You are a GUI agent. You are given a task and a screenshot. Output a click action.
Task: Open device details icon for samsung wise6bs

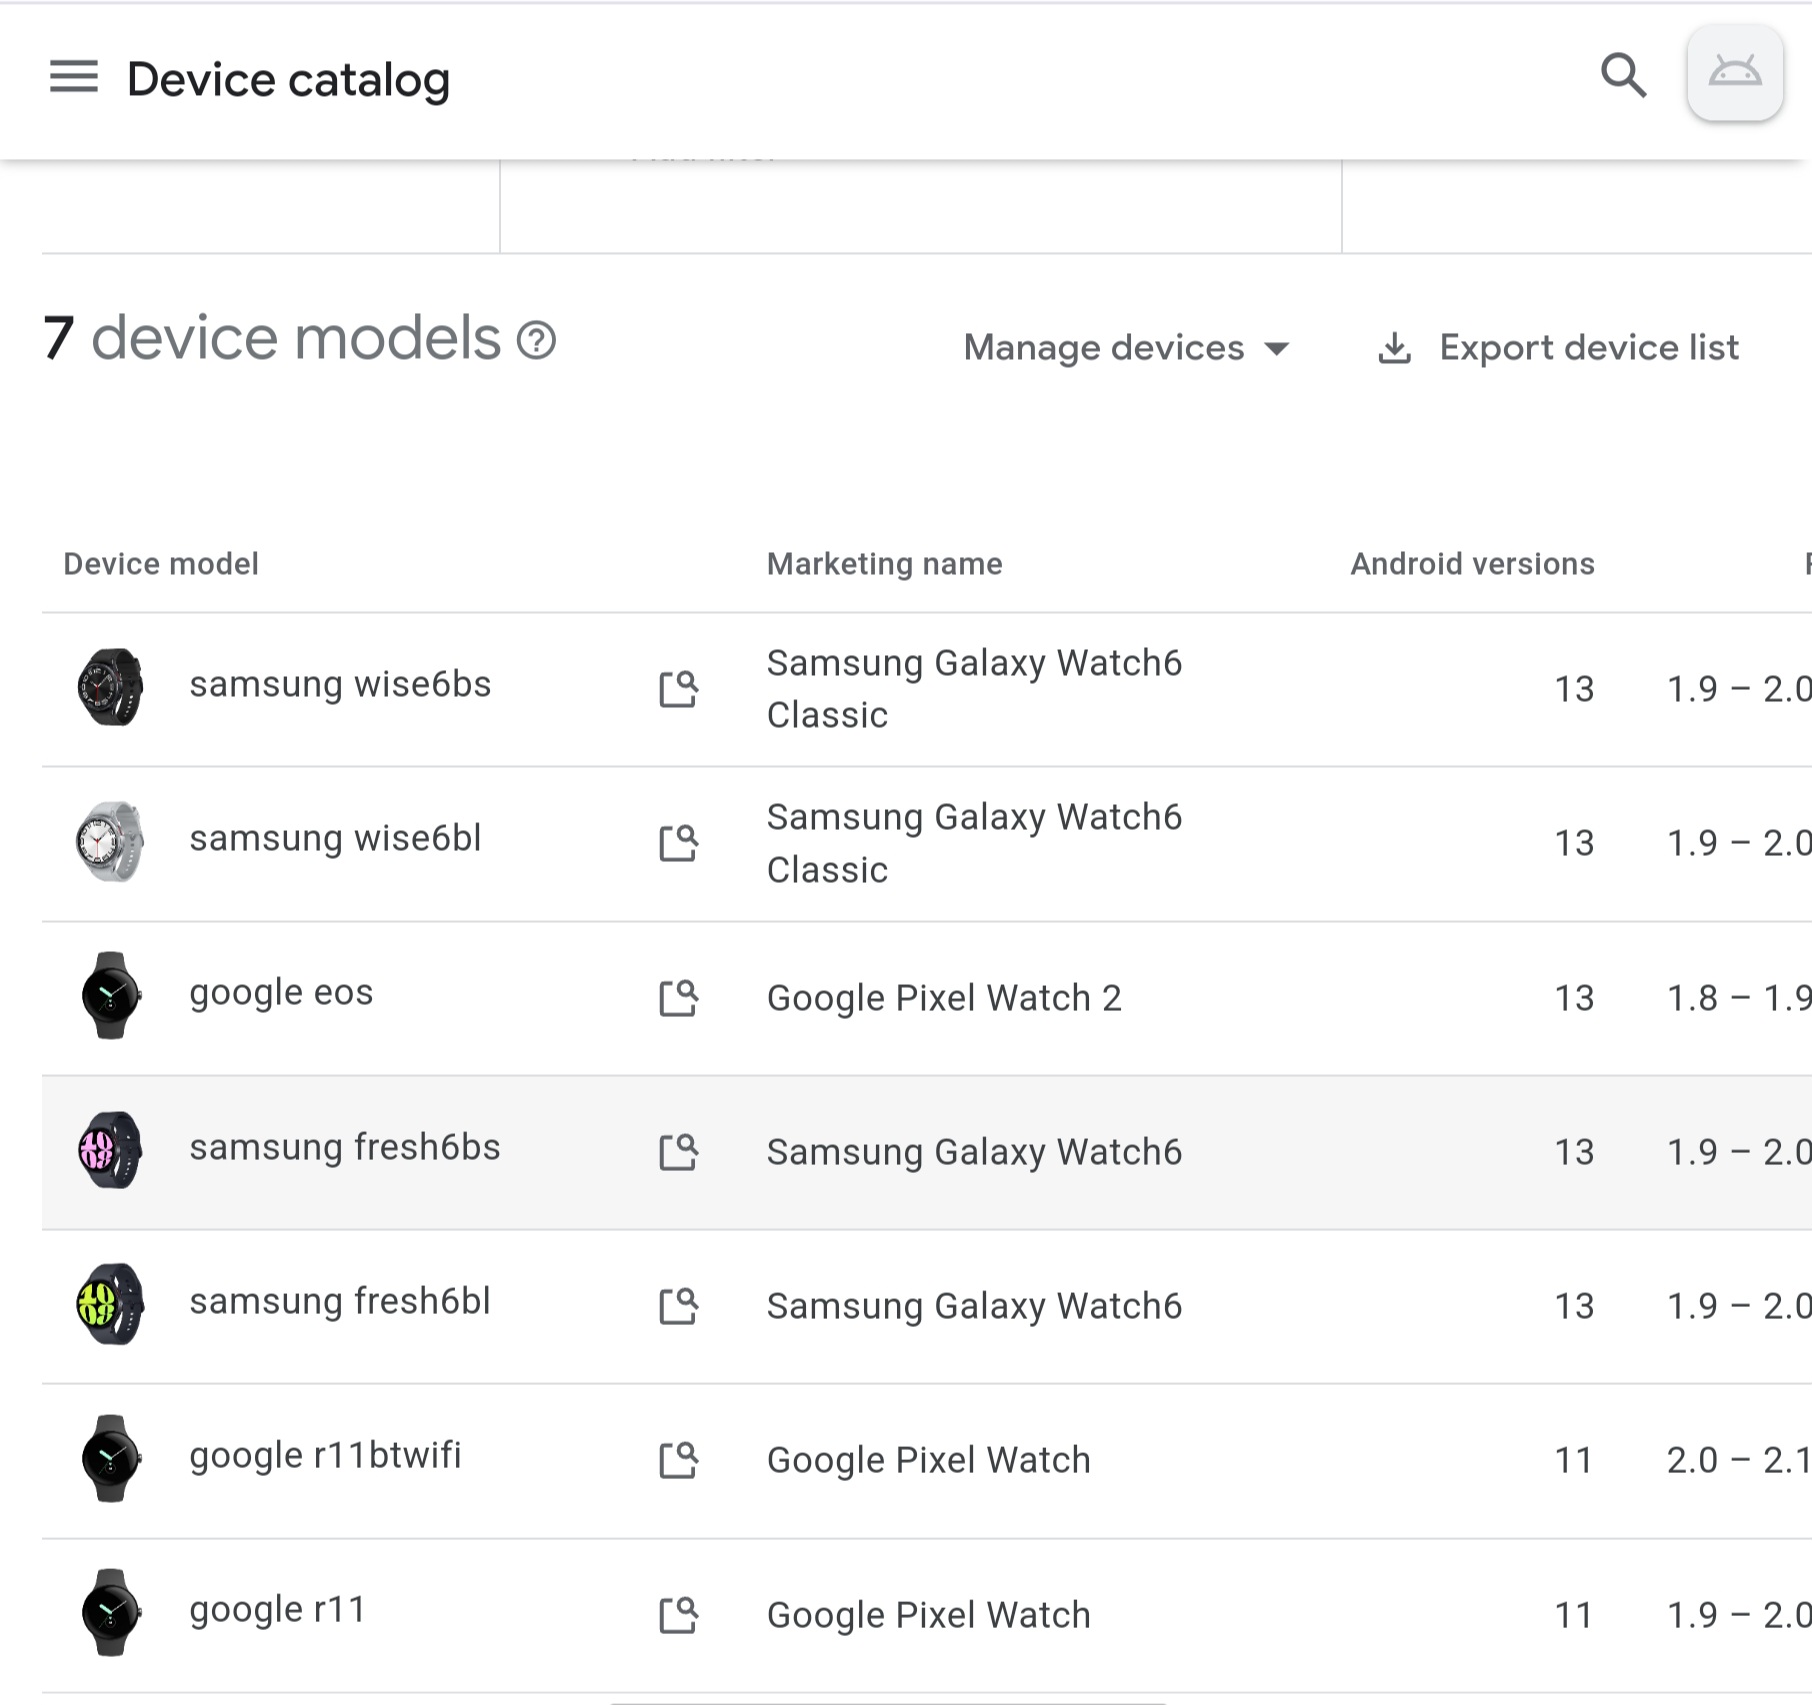(679, 689)
